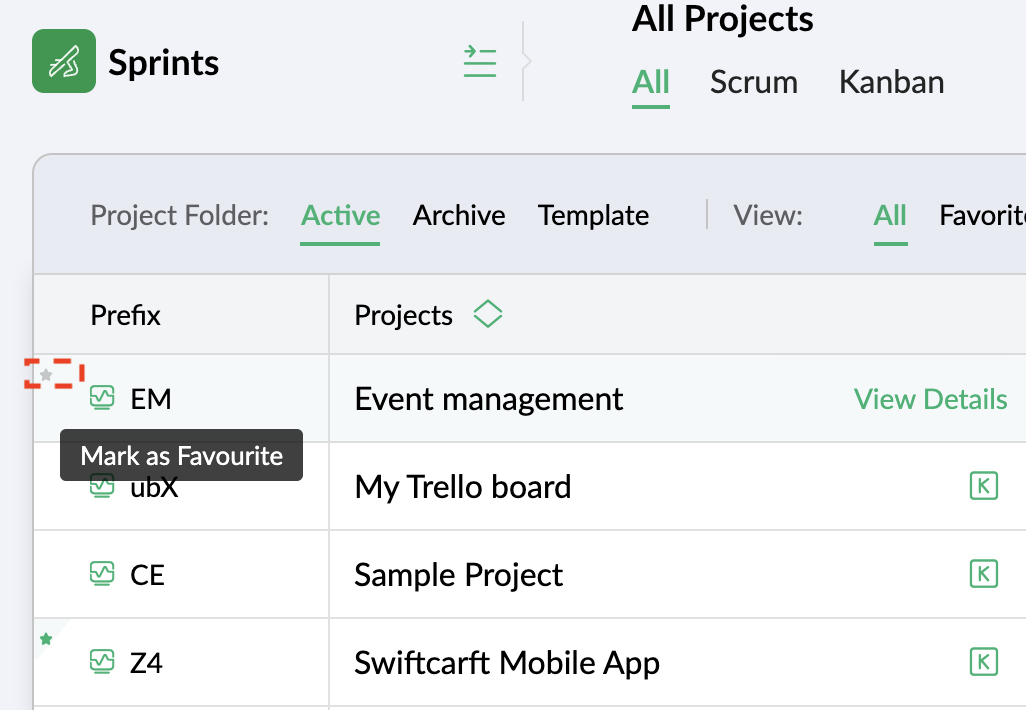This screenshot has width=1026, height=710.
Task: Select the Archive project folder
Action: tap(459, 215)
